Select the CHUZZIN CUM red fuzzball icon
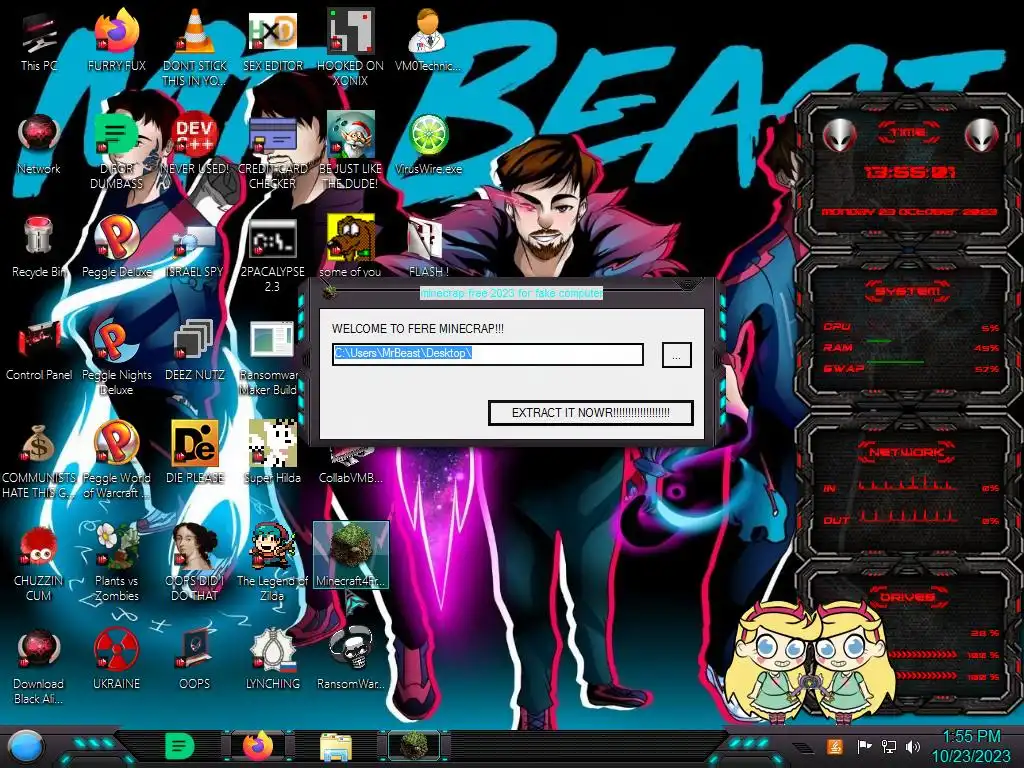1024x768 pixels. (x=39, y=564)
